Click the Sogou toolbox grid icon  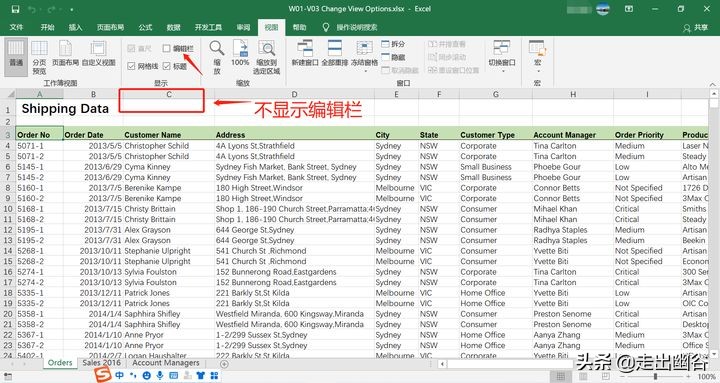214,375
